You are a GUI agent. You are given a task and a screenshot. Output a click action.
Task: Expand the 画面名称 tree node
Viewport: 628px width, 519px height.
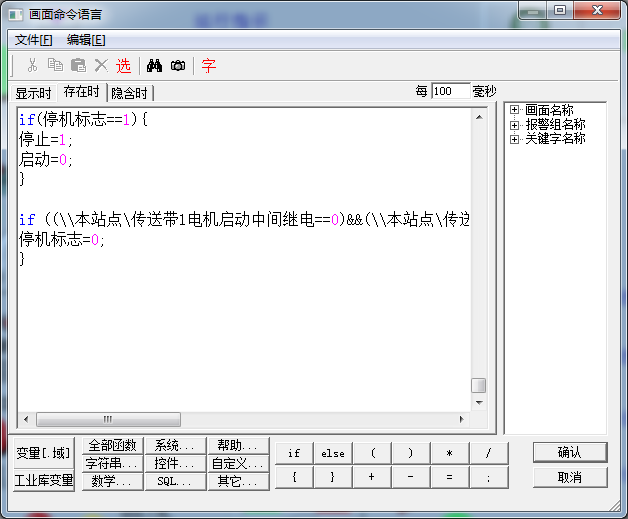pos(514,109)
